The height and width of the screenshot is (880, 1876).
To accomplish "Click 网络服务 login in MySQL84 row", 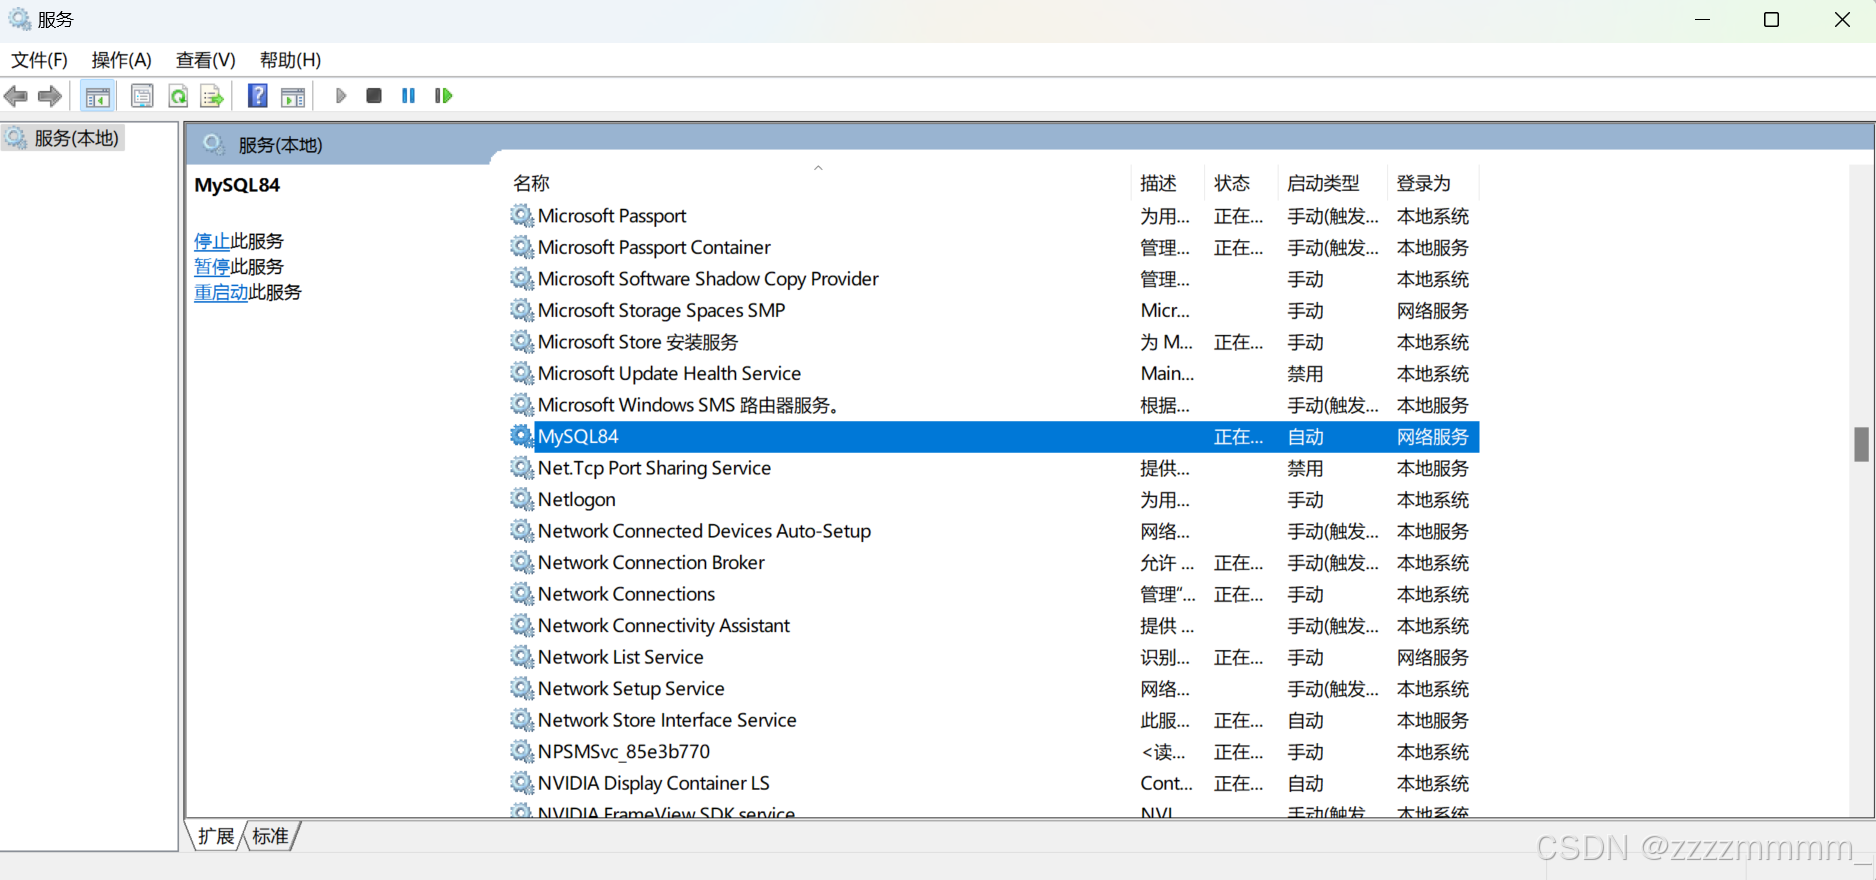I will coord(1433,437).
